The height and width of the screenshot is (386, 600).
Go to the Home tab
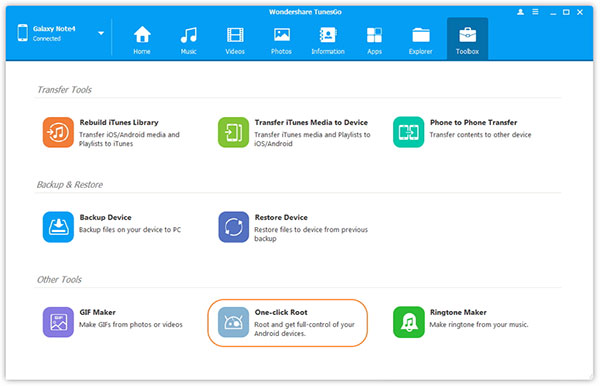[142, 40]
